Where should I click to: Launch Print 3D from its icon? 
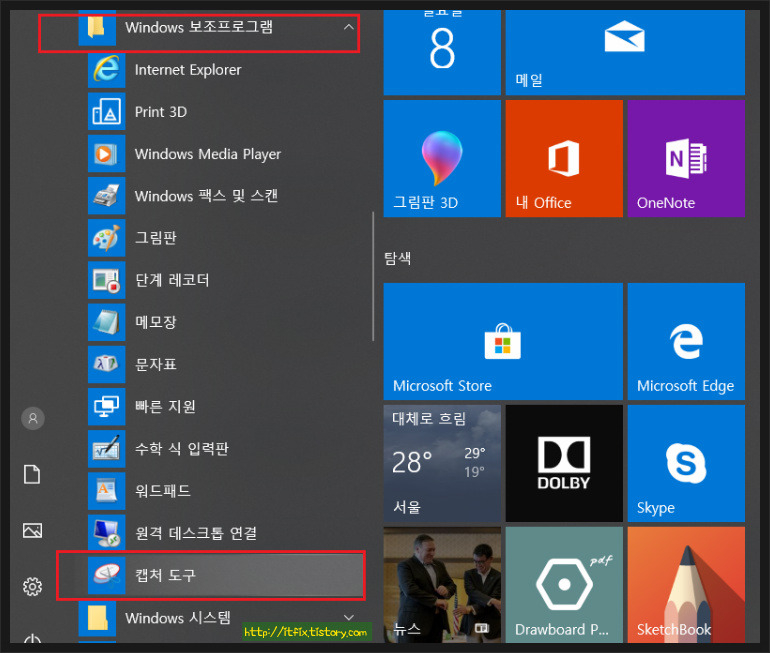[106, 111]
